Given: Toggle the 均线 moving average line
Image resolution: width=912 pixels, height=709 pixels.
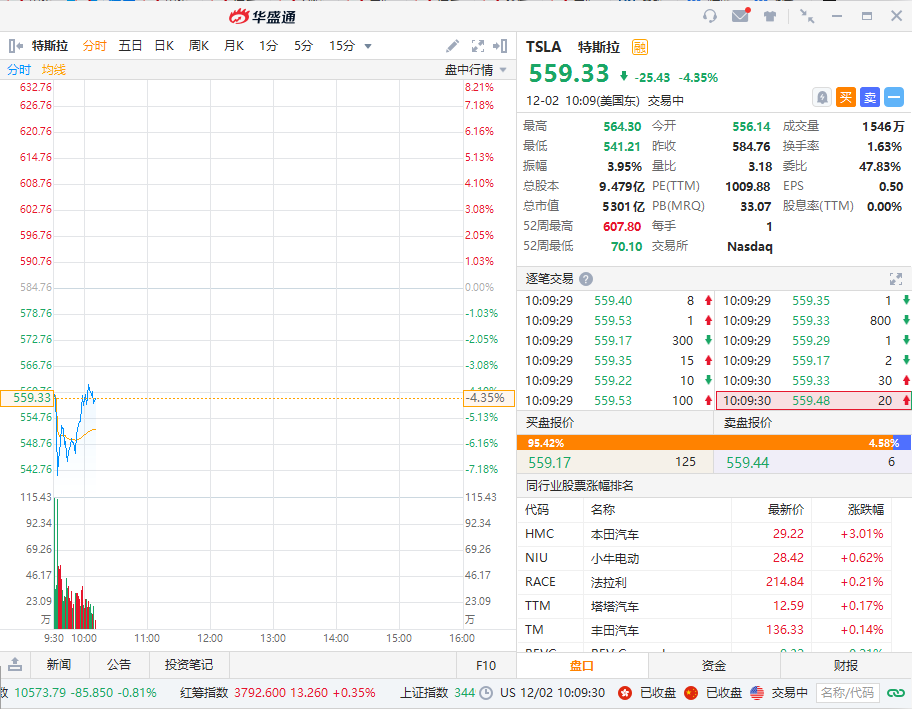Looking at the screenshot, I should tap(54, 70).
